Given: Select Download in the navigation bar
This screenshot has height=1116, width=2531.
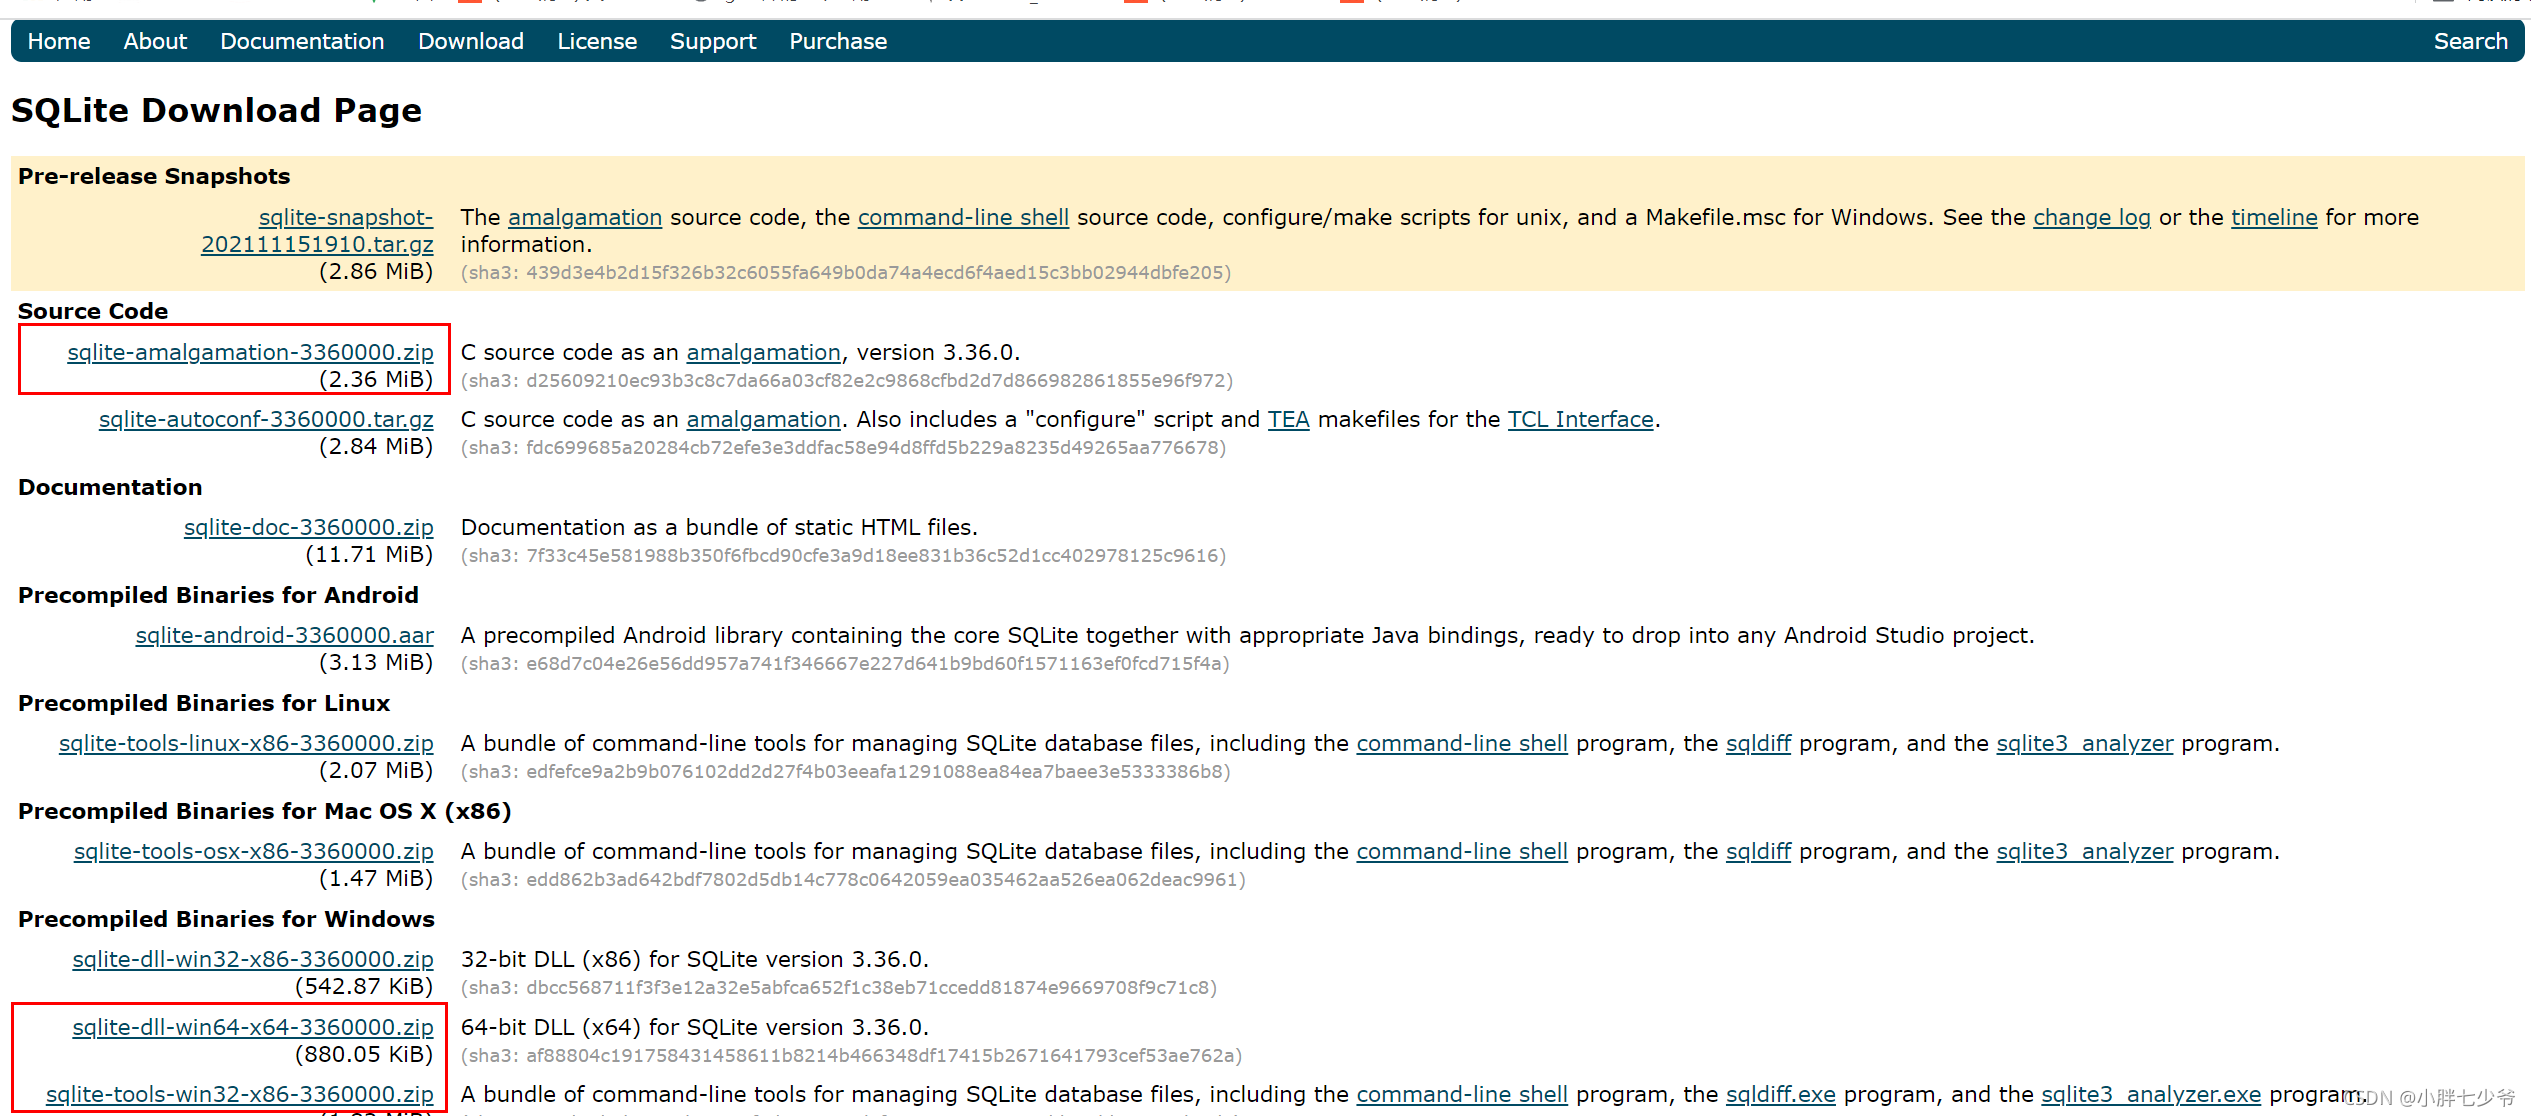Looking at the screenshot, I should (470, 41).
